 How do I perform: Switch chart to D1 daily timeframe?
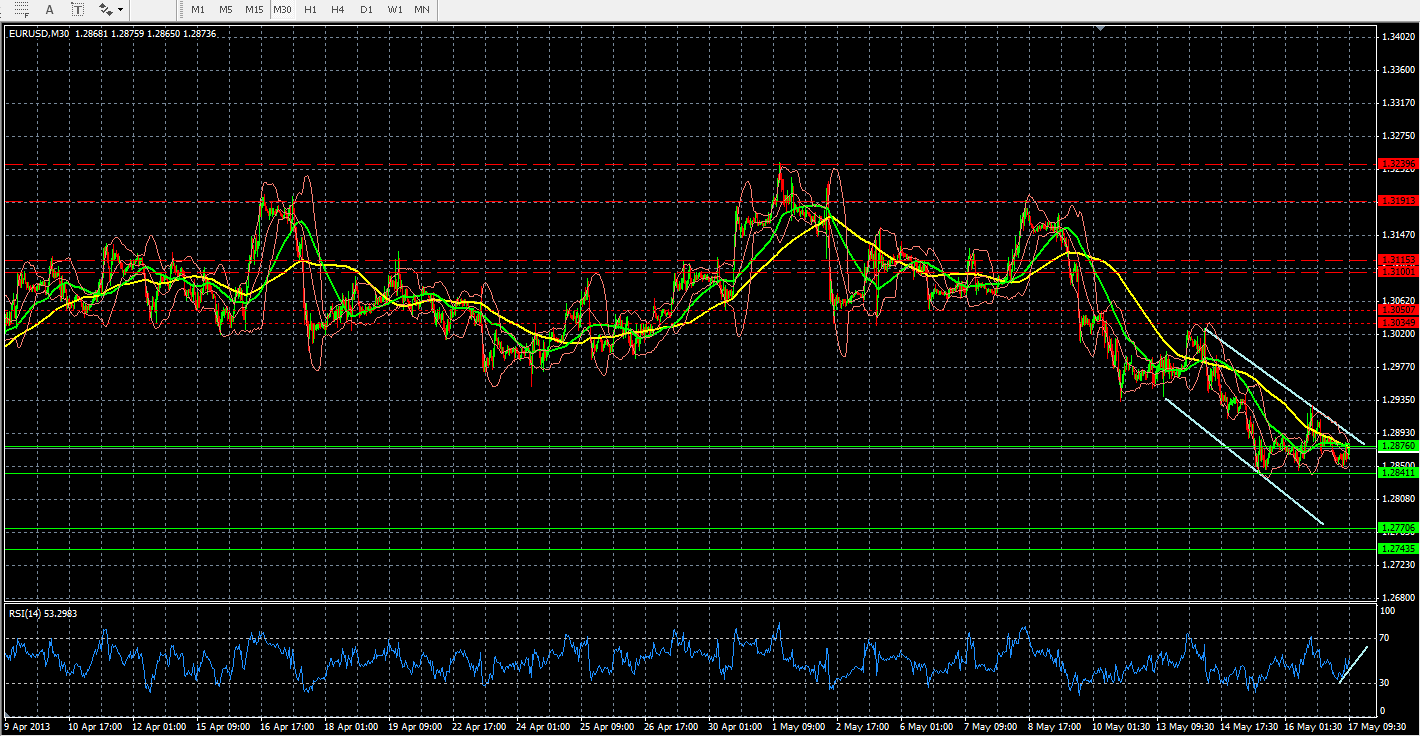(x=366, y=9)
